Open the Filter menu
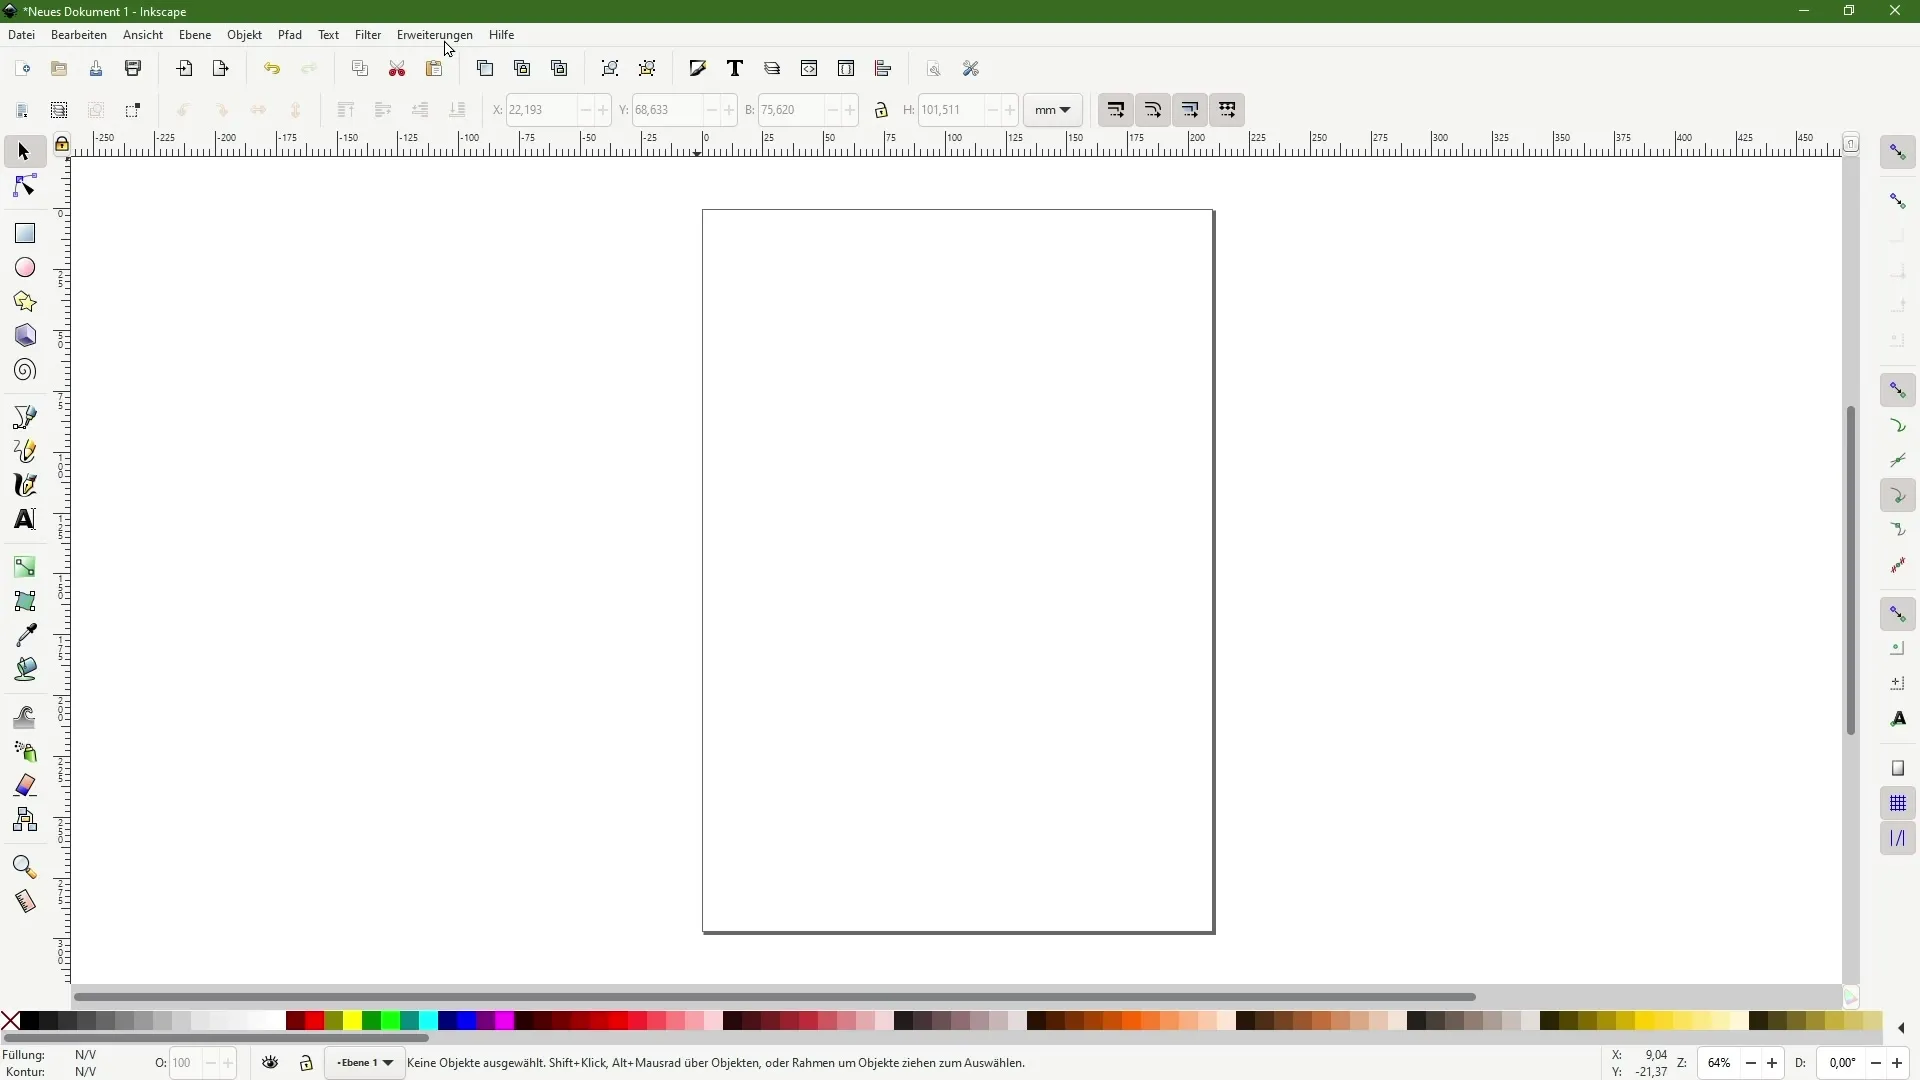 pos(368,35)
